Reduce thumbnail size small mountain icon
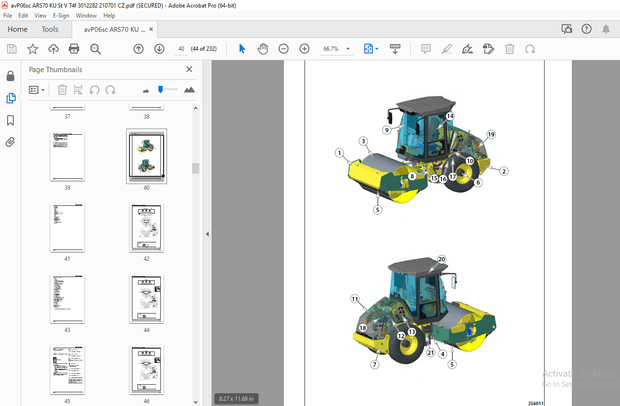The image size is (620, 406). 146,91
